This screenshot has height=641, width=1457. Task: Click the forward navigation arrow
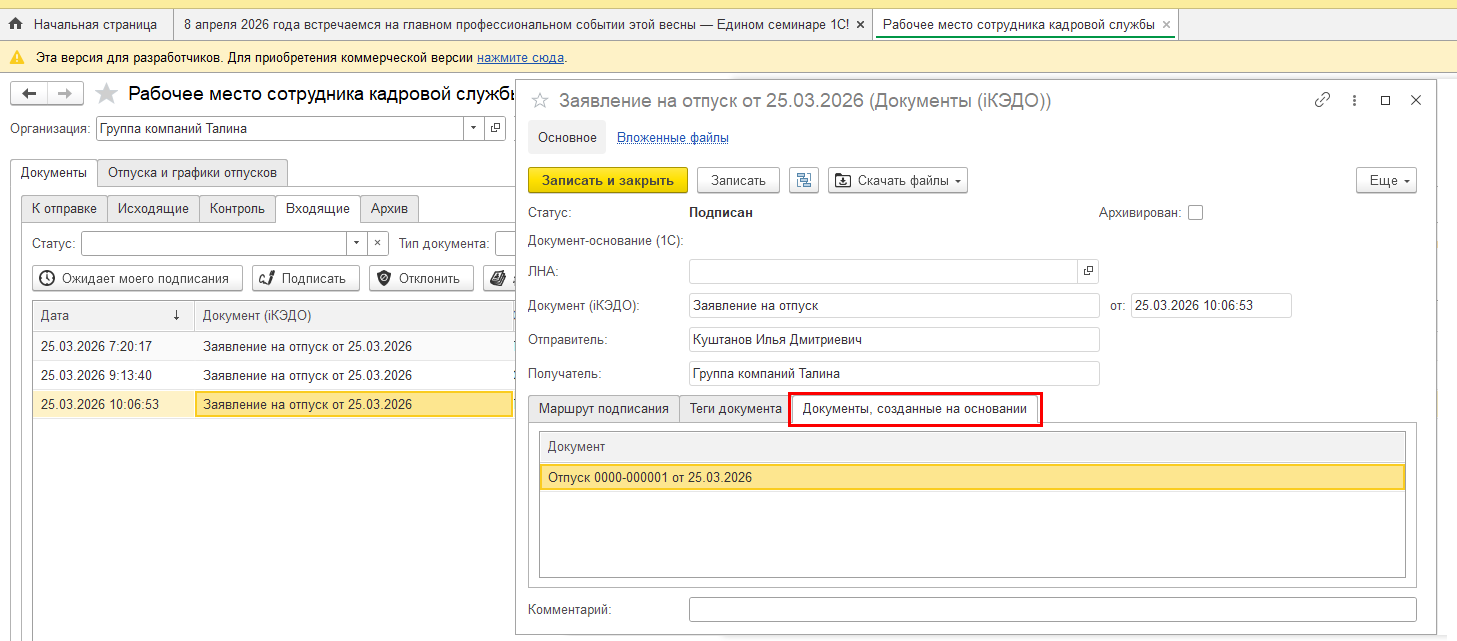(65, 94)
